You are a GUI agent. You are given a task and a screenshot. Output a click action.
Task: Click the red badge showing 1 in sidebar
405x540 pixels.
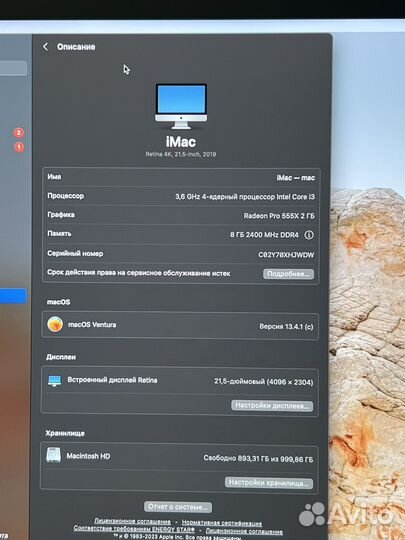click(x=19, y=147)
